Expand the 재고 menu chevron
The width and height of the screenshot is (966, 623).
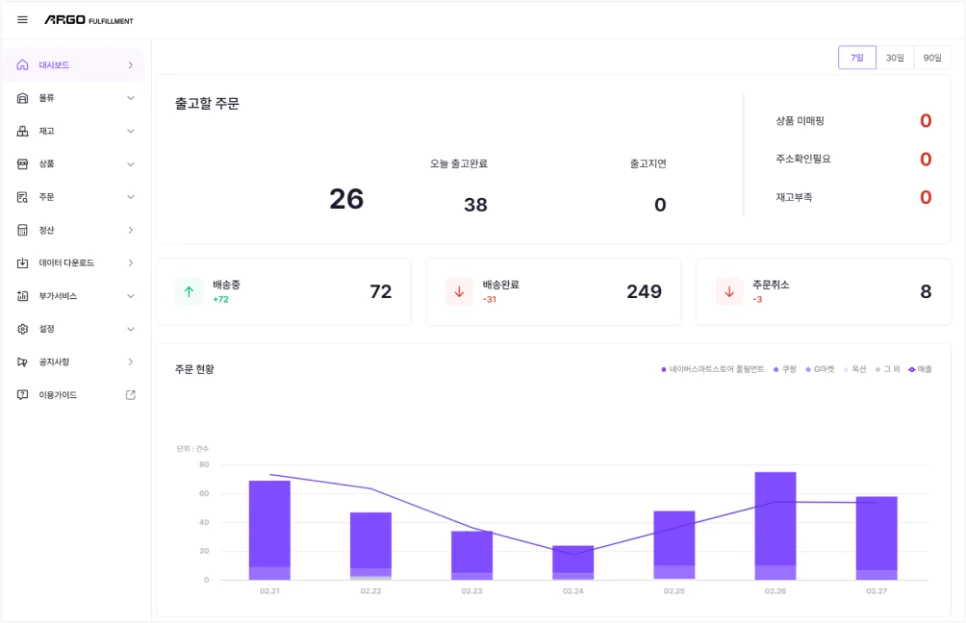click(131, 131)
